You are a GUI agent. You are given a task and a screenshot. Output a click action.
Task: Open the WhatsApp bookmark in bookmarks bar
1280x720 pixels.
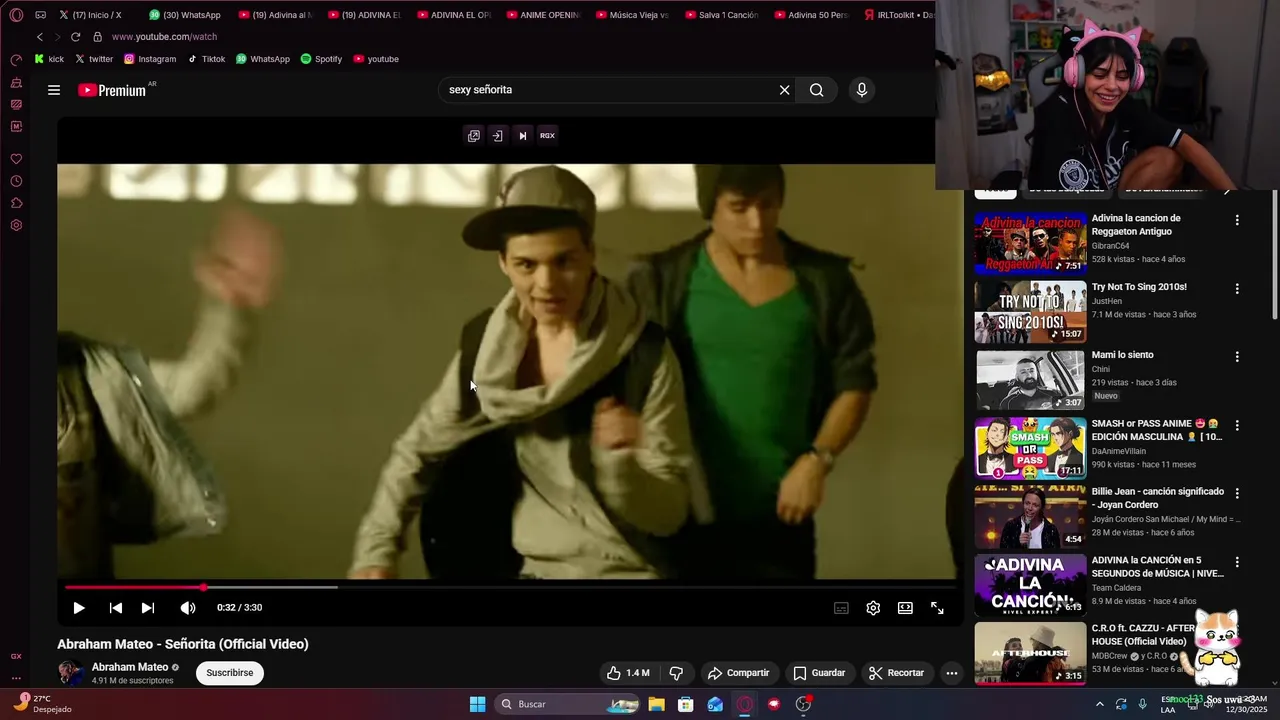click(x=263, y=59)
